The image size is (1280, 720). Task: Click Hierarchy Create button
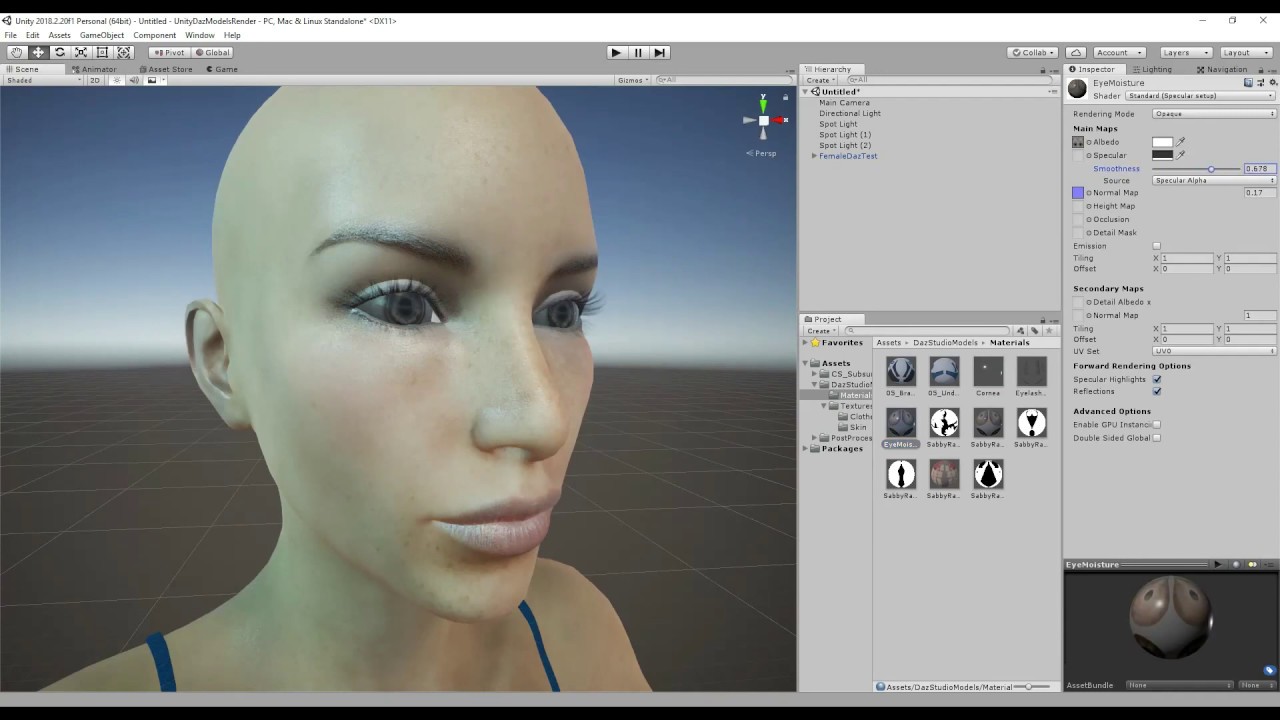click(820, 80)
